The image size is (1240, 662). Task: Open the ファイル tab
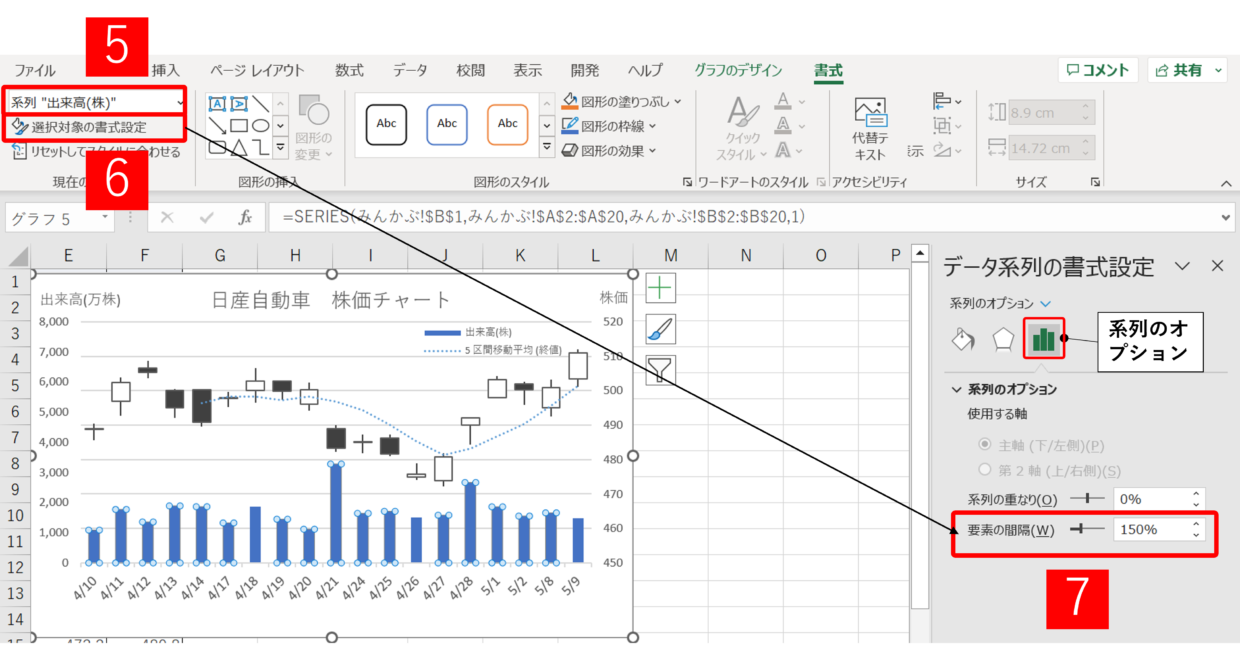tap(35, 70)
